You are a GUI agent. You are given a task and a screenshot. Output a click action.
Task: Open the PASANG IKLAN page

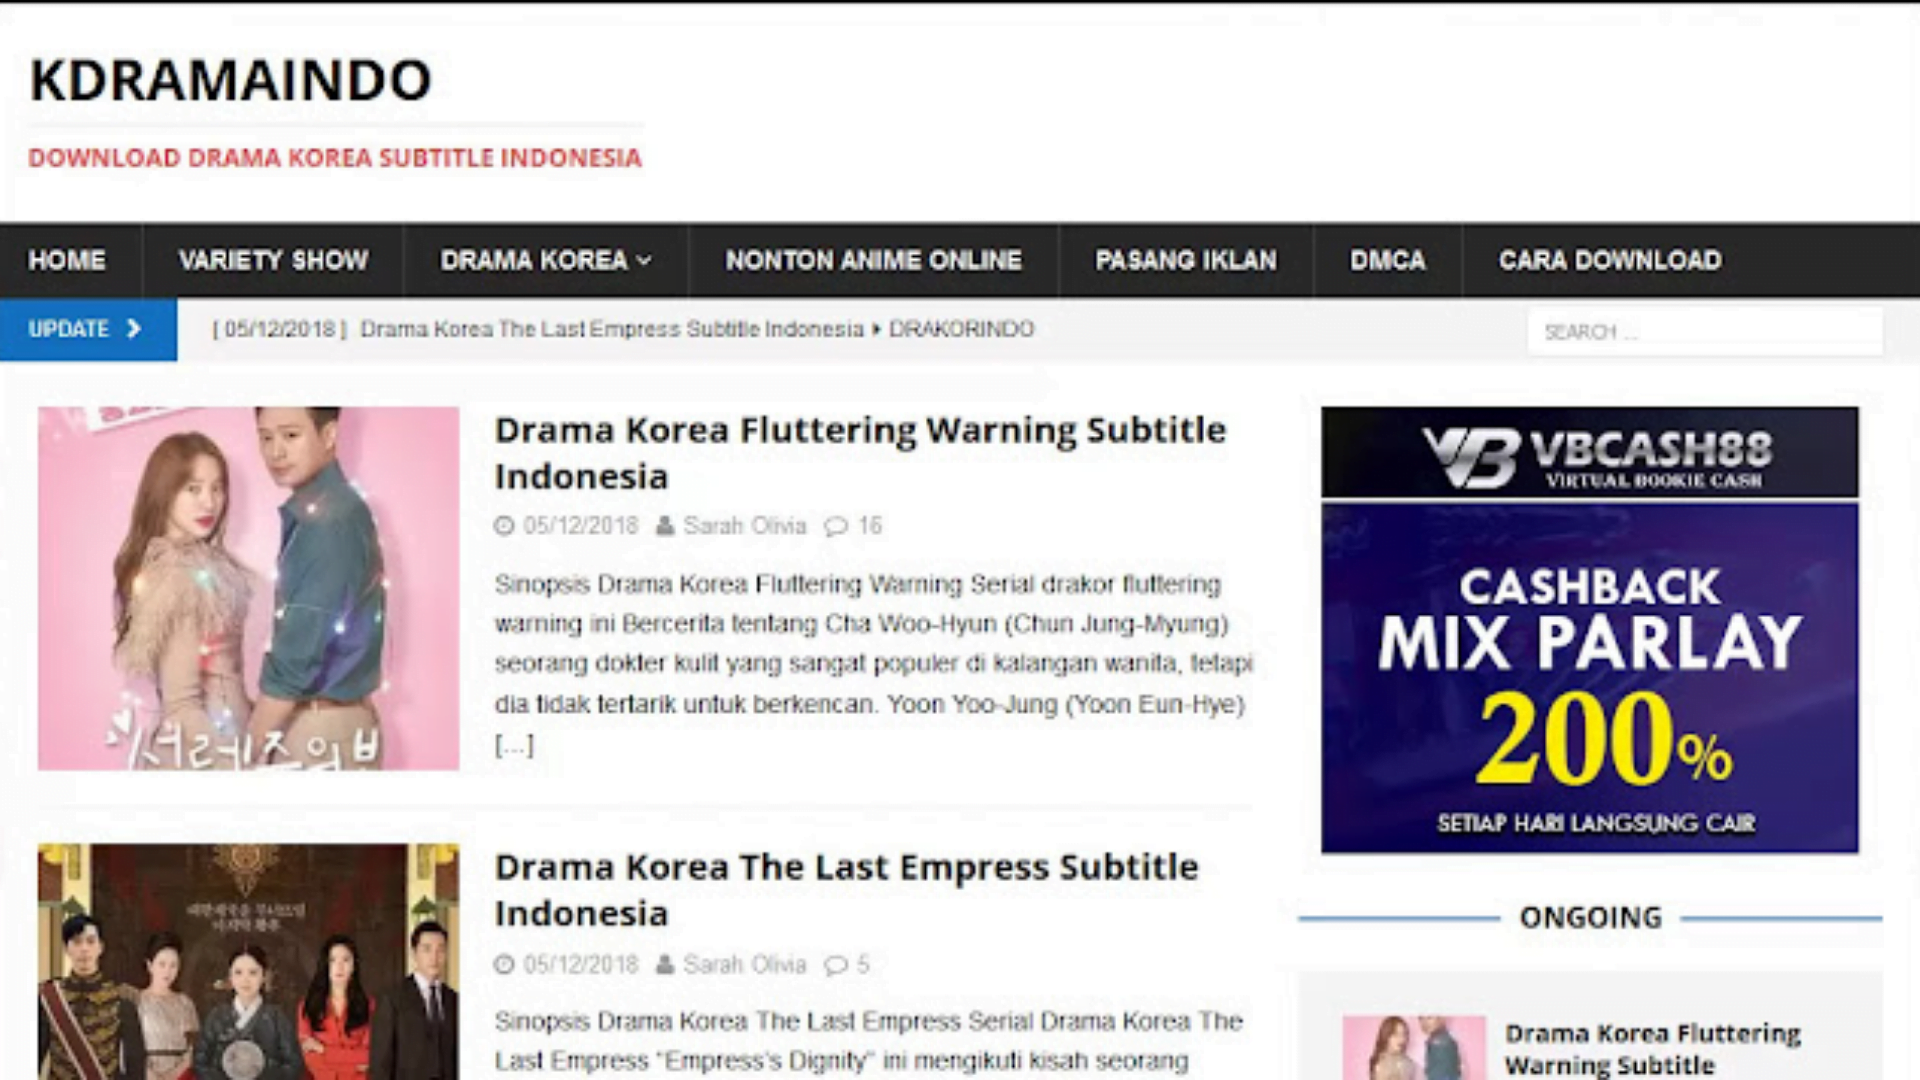coord(1186,260)
